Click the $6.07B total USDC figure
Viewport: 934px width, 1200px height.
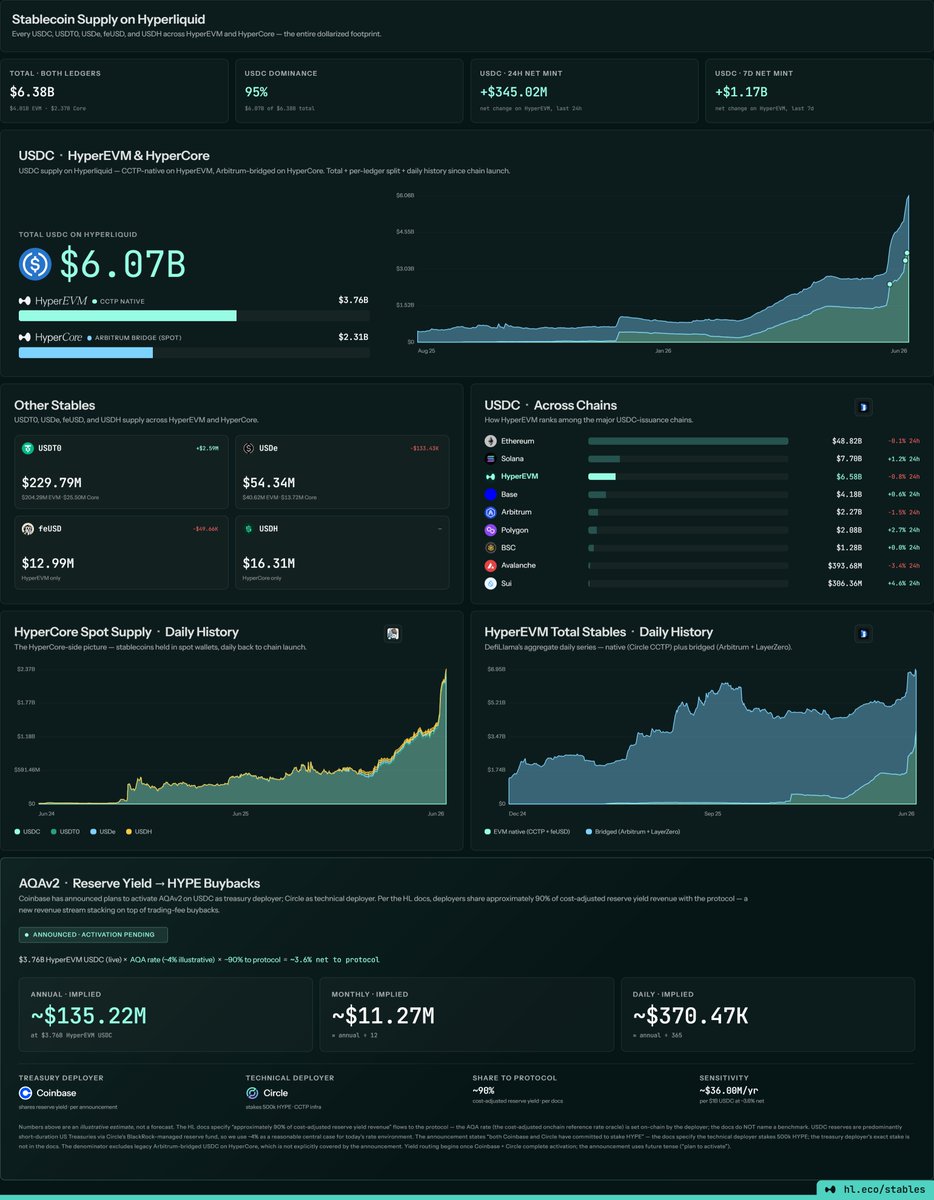click(x=122, y=264)
